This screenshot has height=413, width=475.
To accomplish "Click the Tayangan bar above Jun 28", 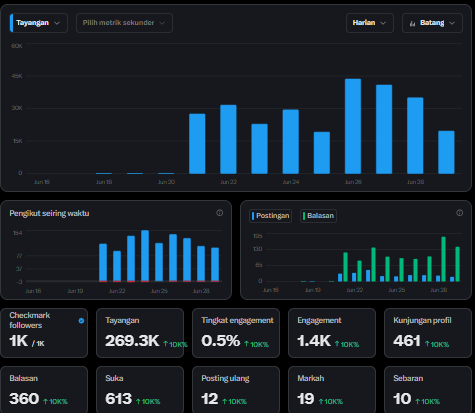I will 415,136.
